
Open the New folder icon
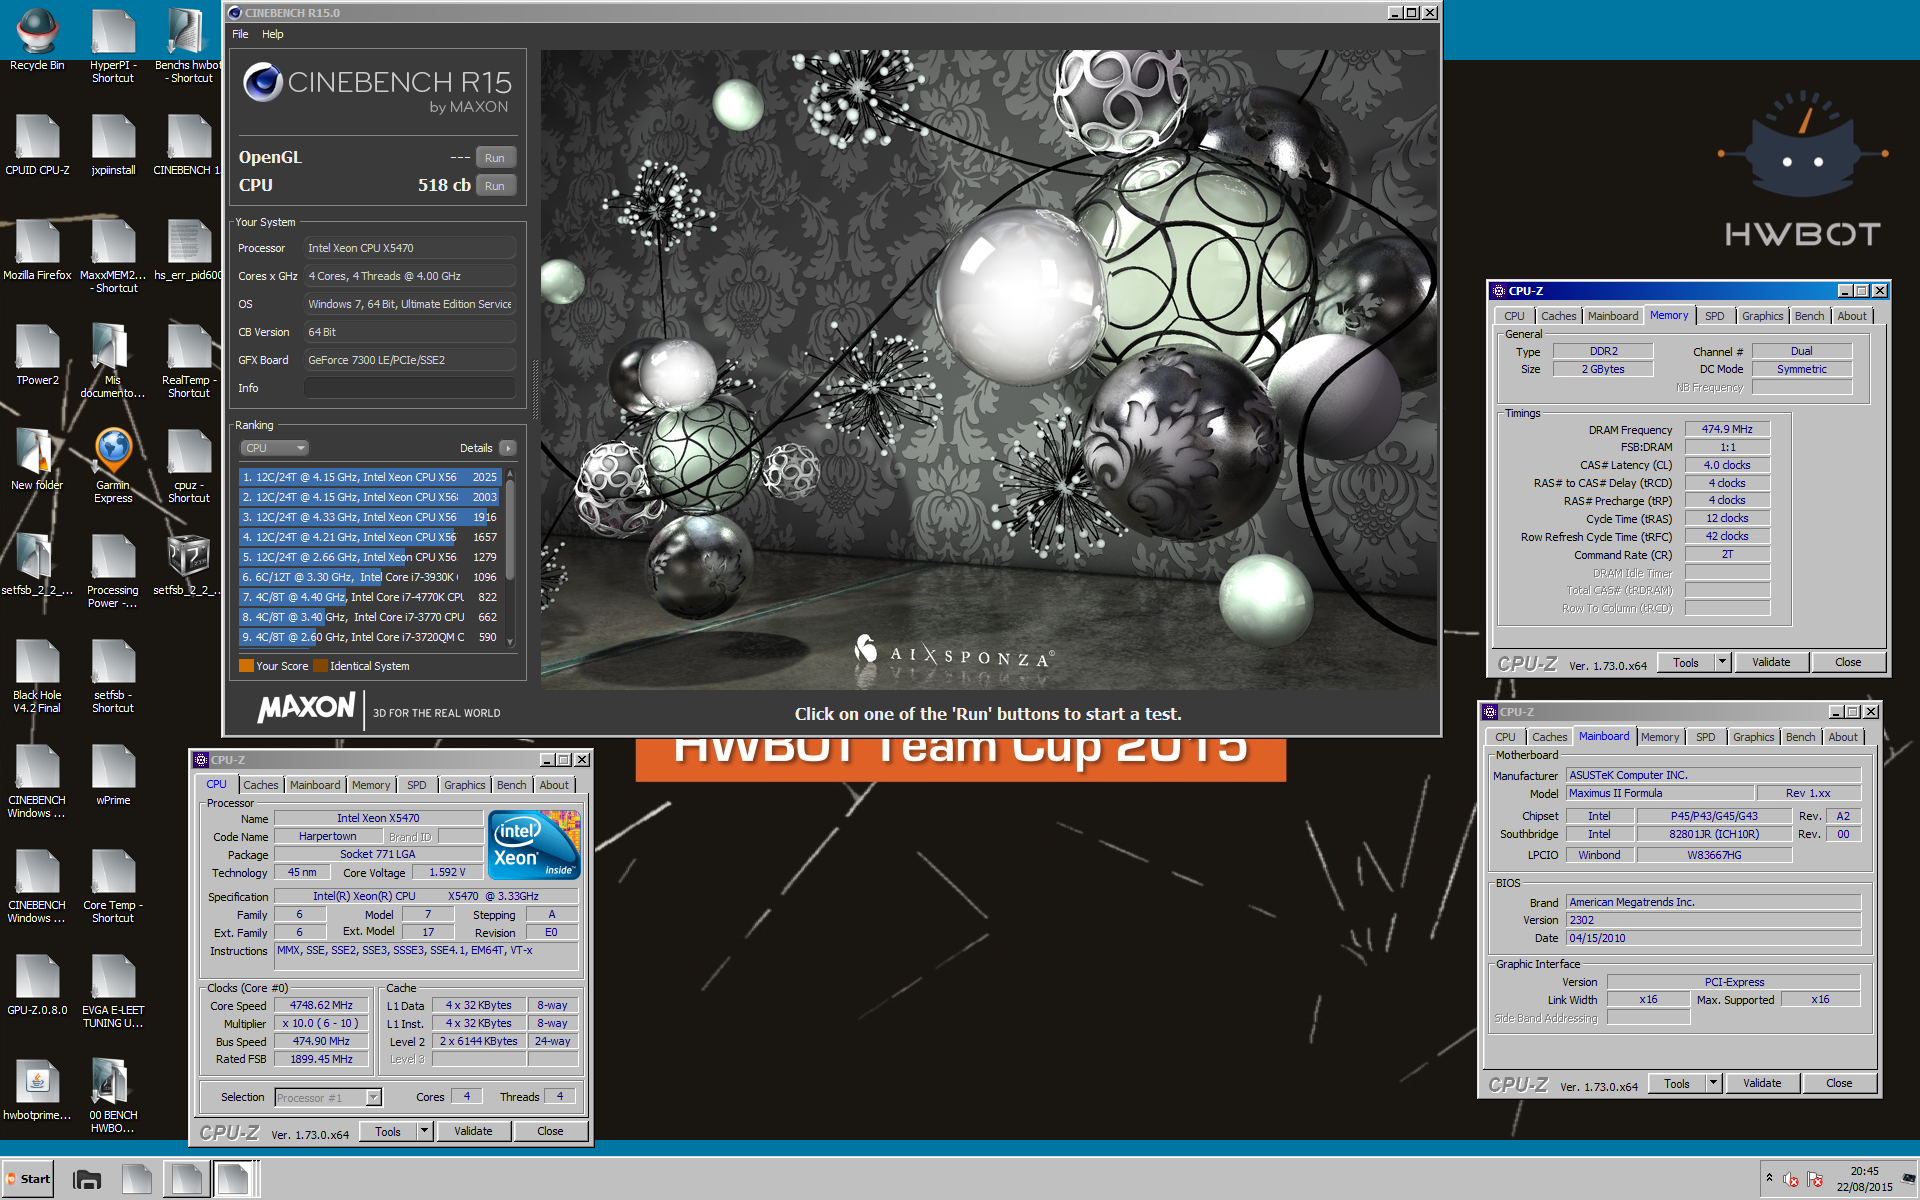(x=37, y=460)
